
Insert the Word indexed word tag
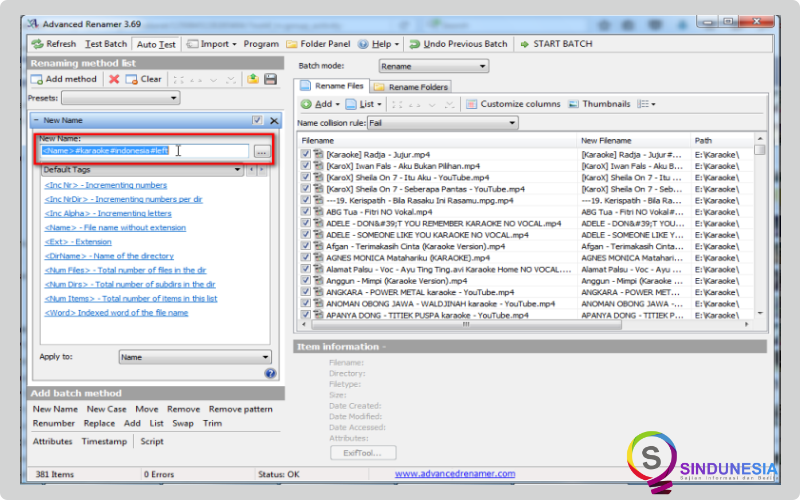[116, 313]
